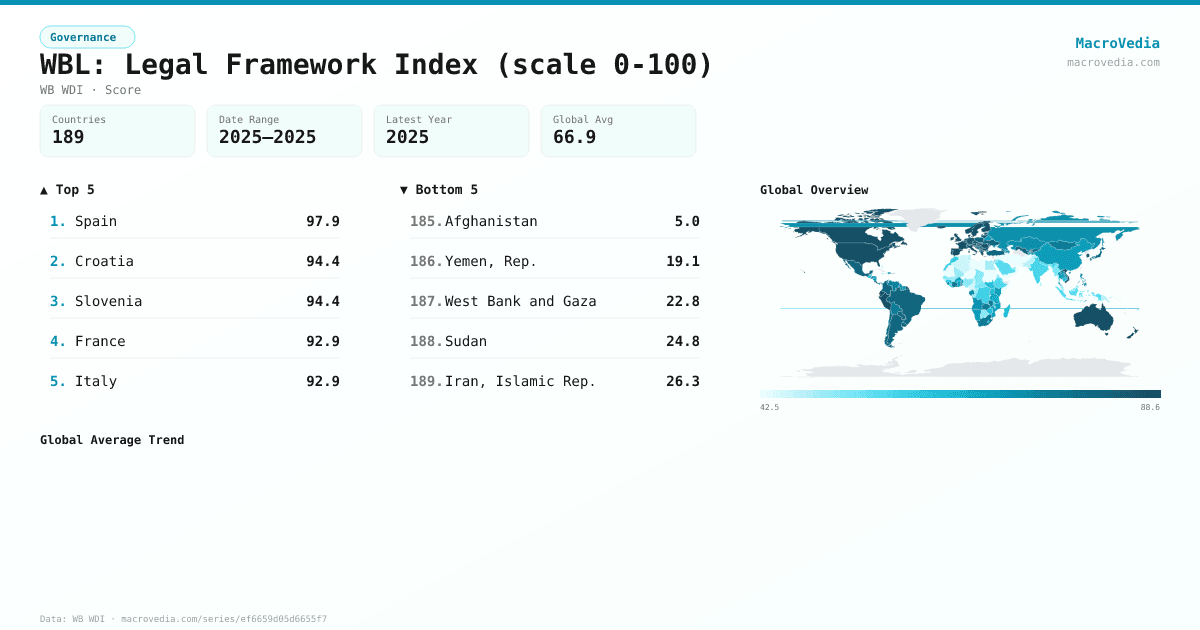Viewport: 1200px width, 630px height.
Task: Click the legend maximum value 88.6
Action: (x=1150, y=407)
